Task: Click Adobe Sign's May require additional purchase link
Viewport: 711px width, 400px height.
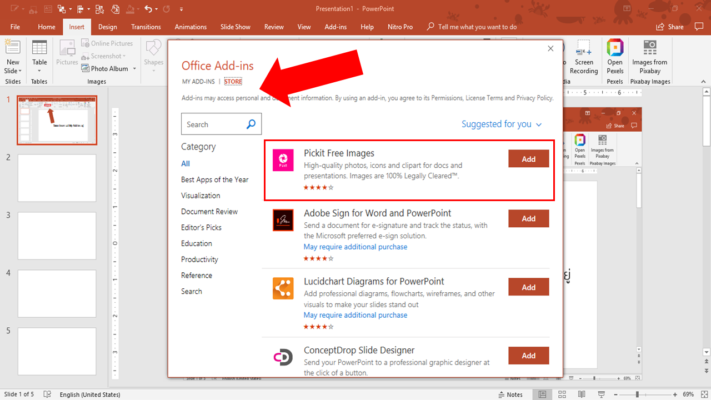Action: 355,247
